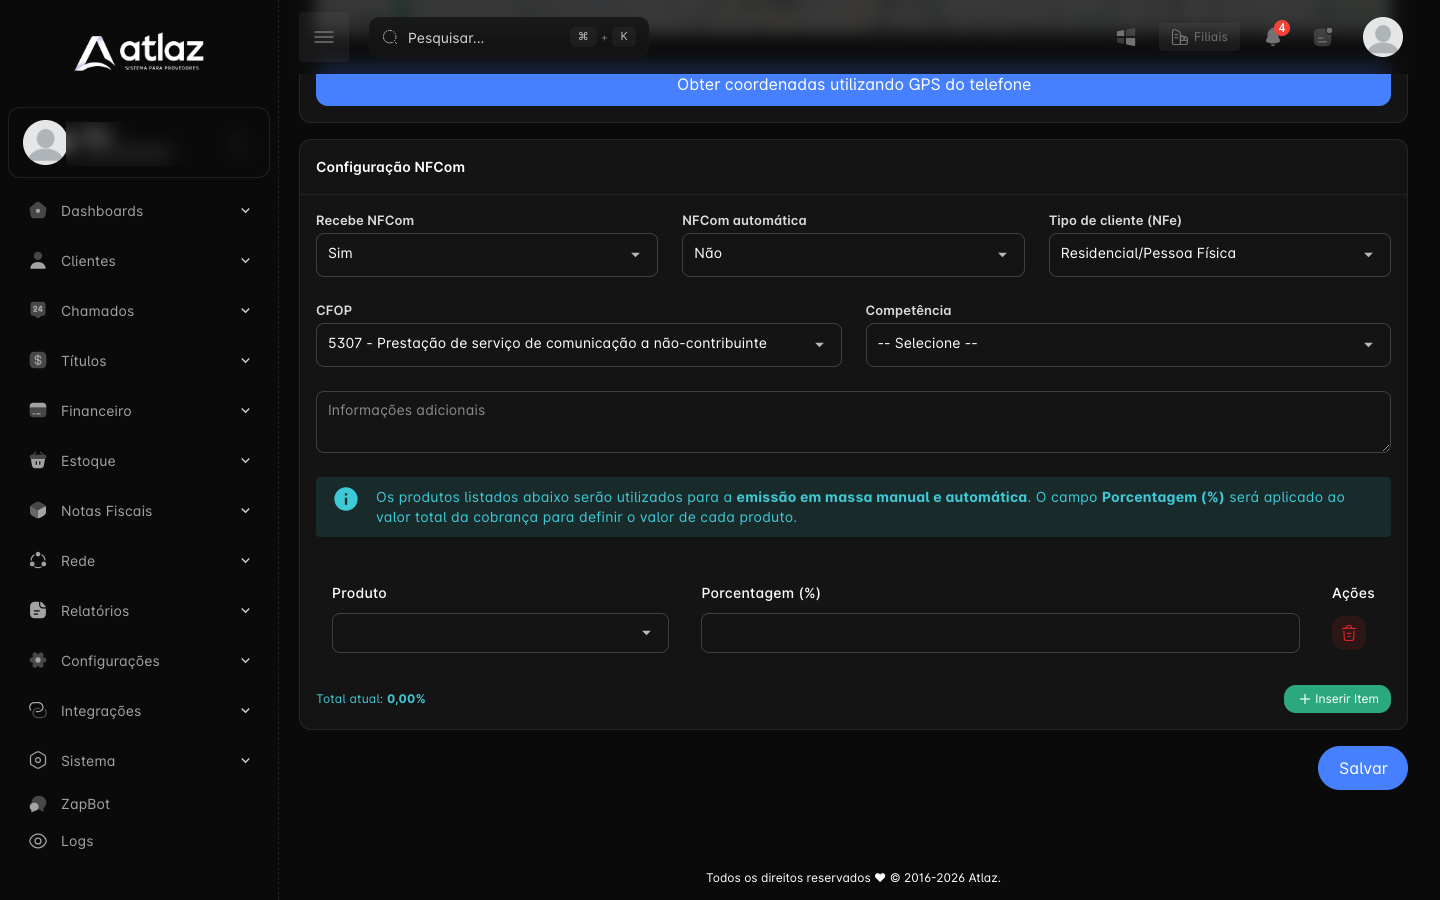Open Rede menu item
The height and width of the screenshot is (900, 1440).
139,561
